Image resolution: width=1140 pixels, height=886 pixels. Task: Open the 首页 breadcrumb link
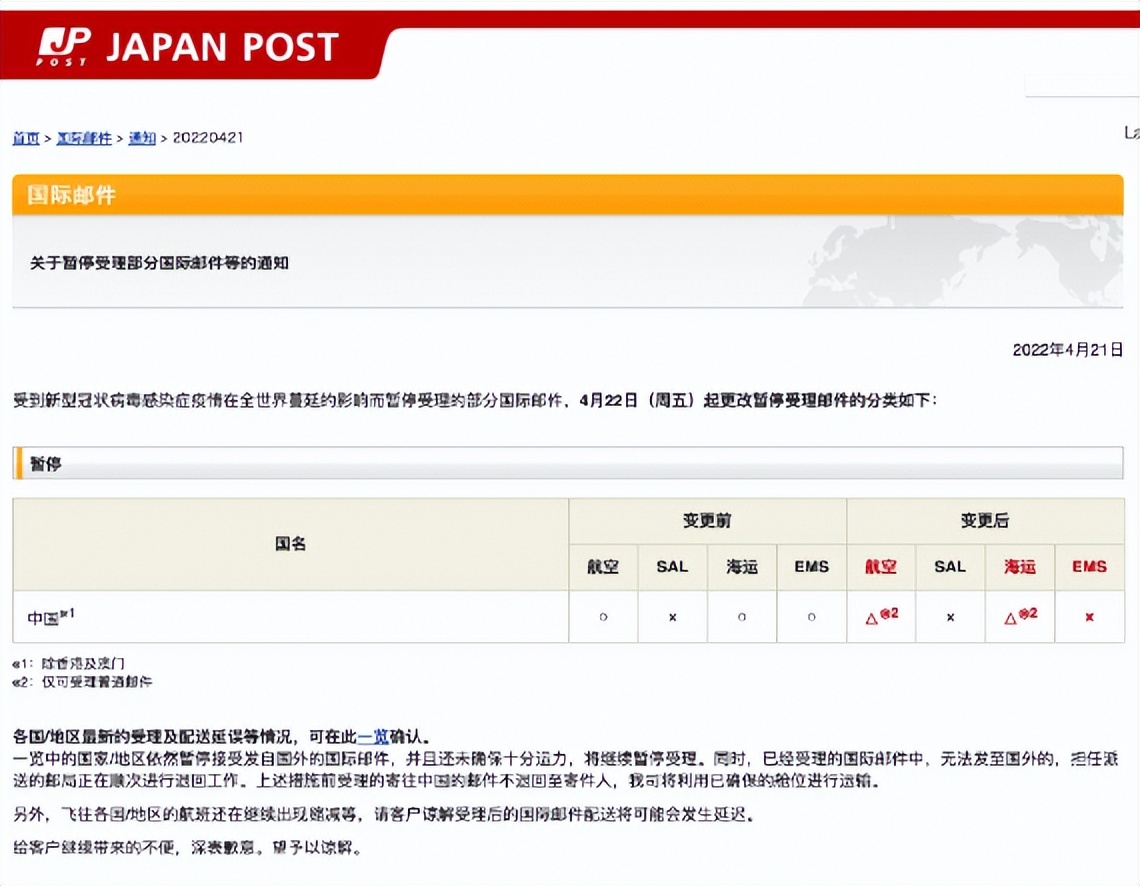tap(25, 138)
